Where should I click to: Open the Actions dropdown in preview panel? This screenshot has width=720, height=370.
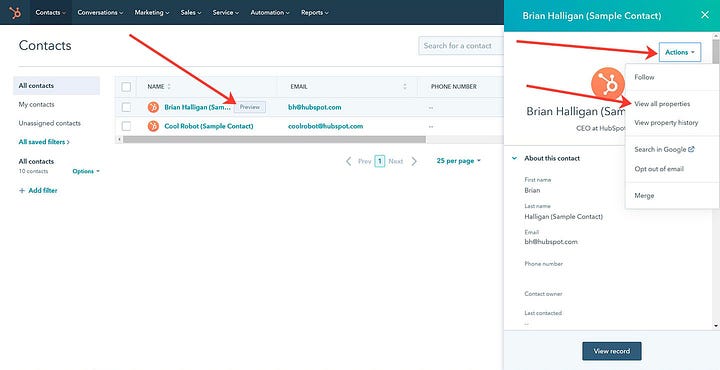[x=680, y=52]
